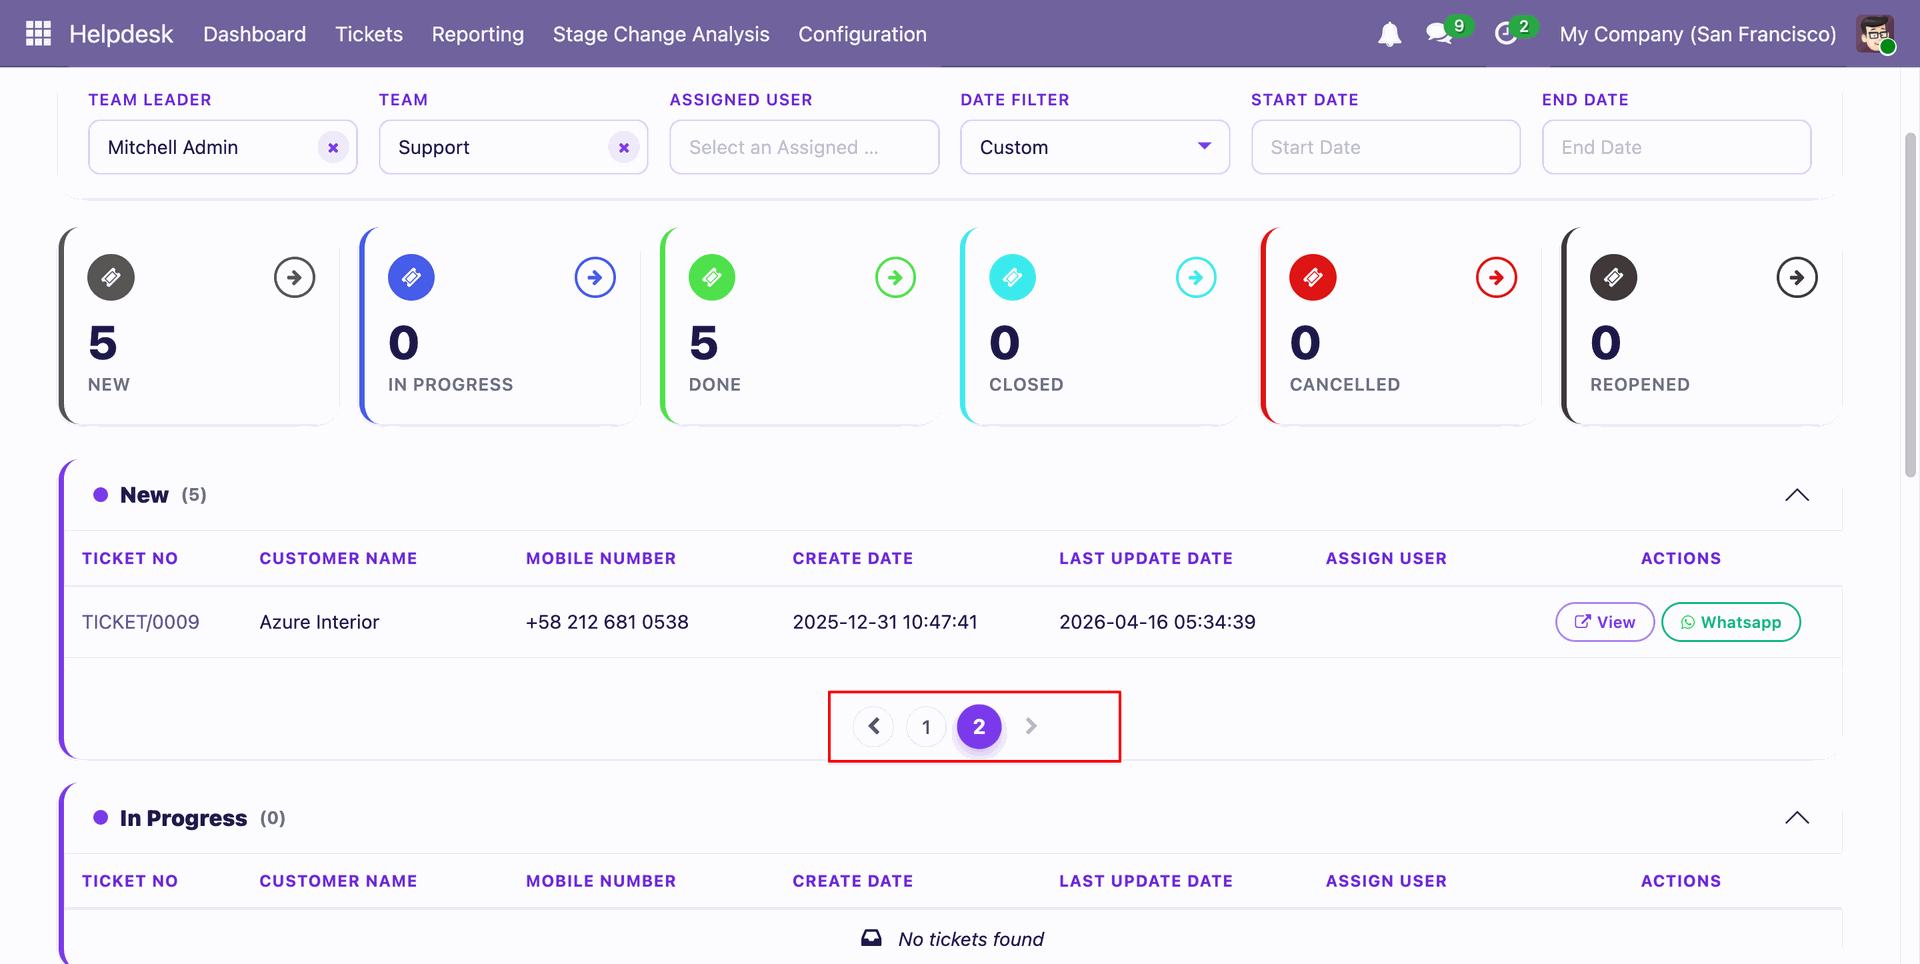1920x964 pixels.
Task: Open the Date Filter Custom dropdown
Action: pos(1095,147)
